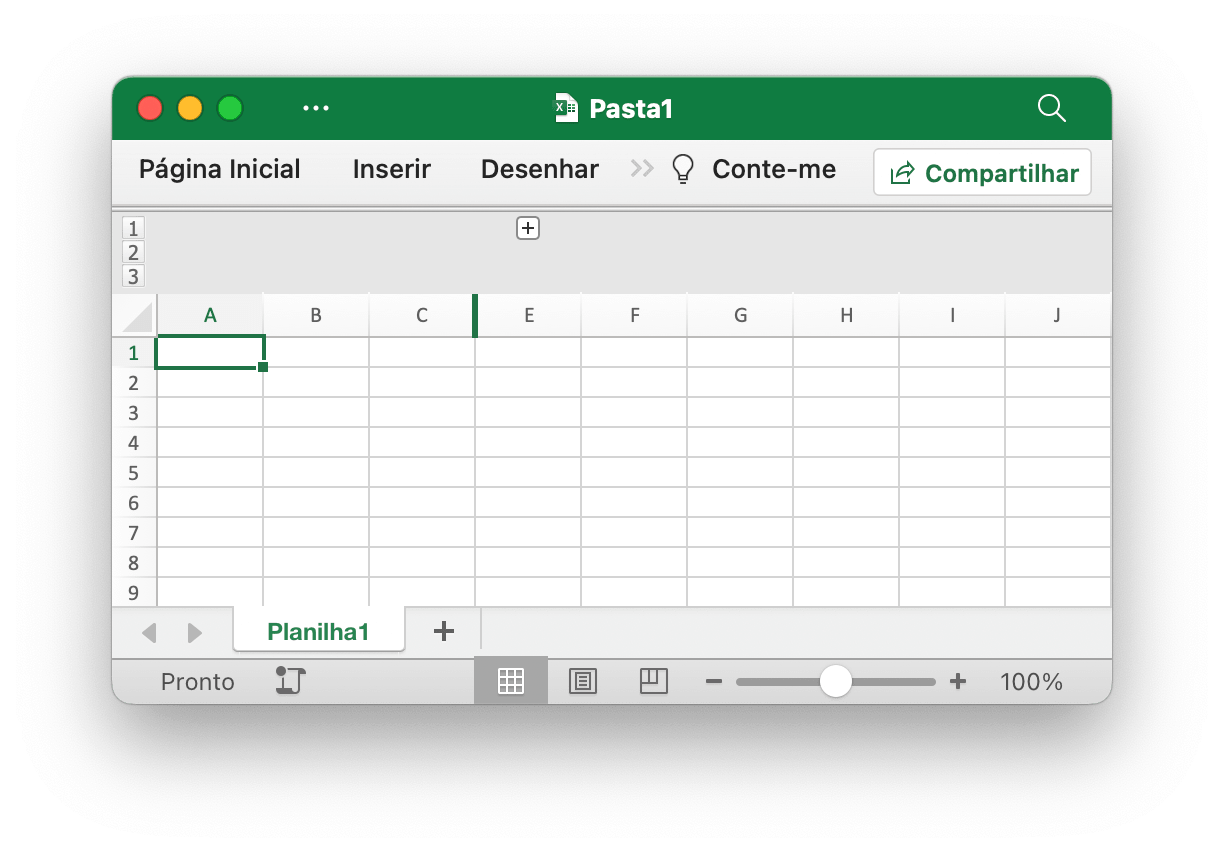Open the search magnifier in title bar
1224x852 pixels.
pos(1051,108)
